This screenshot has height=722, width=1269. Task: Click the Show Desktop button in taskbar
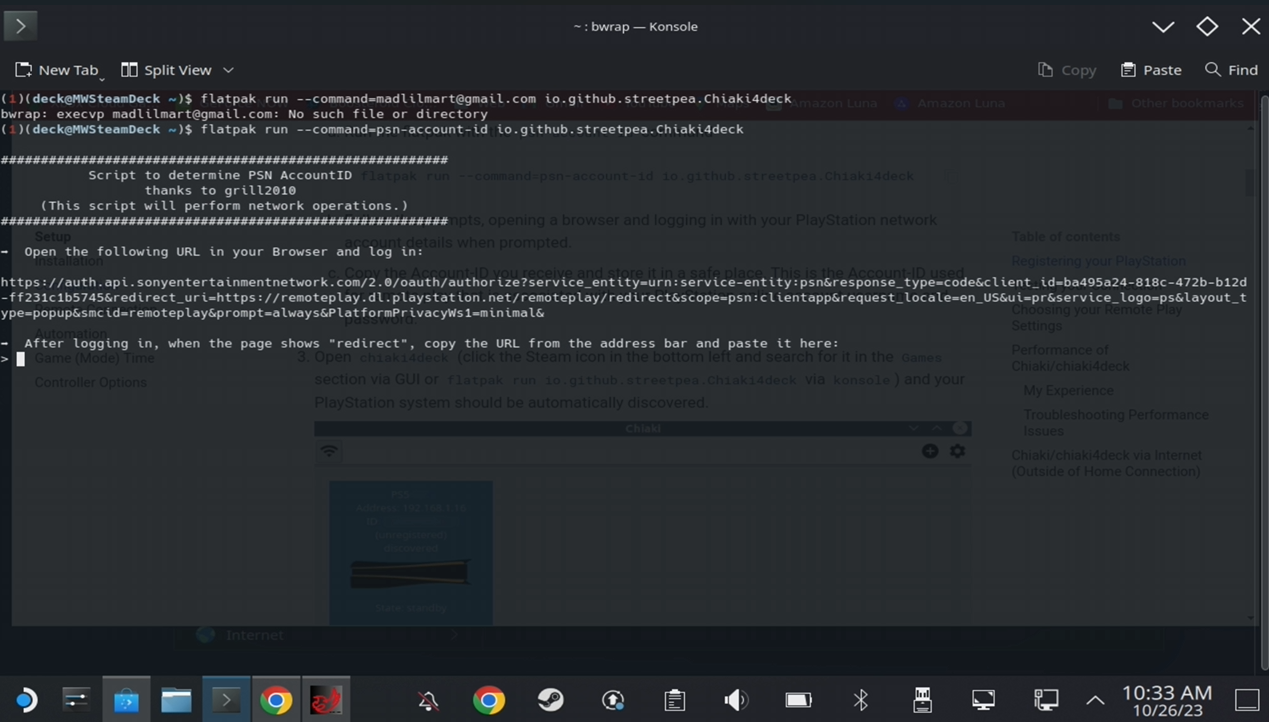click(x=1247, y=700)
